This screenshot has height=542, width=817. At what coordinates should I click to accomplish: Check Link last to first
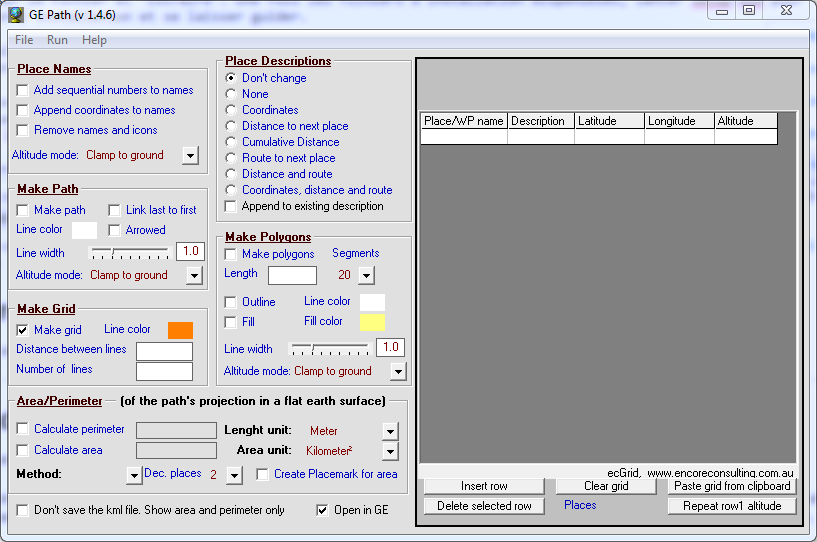(114, 210)
